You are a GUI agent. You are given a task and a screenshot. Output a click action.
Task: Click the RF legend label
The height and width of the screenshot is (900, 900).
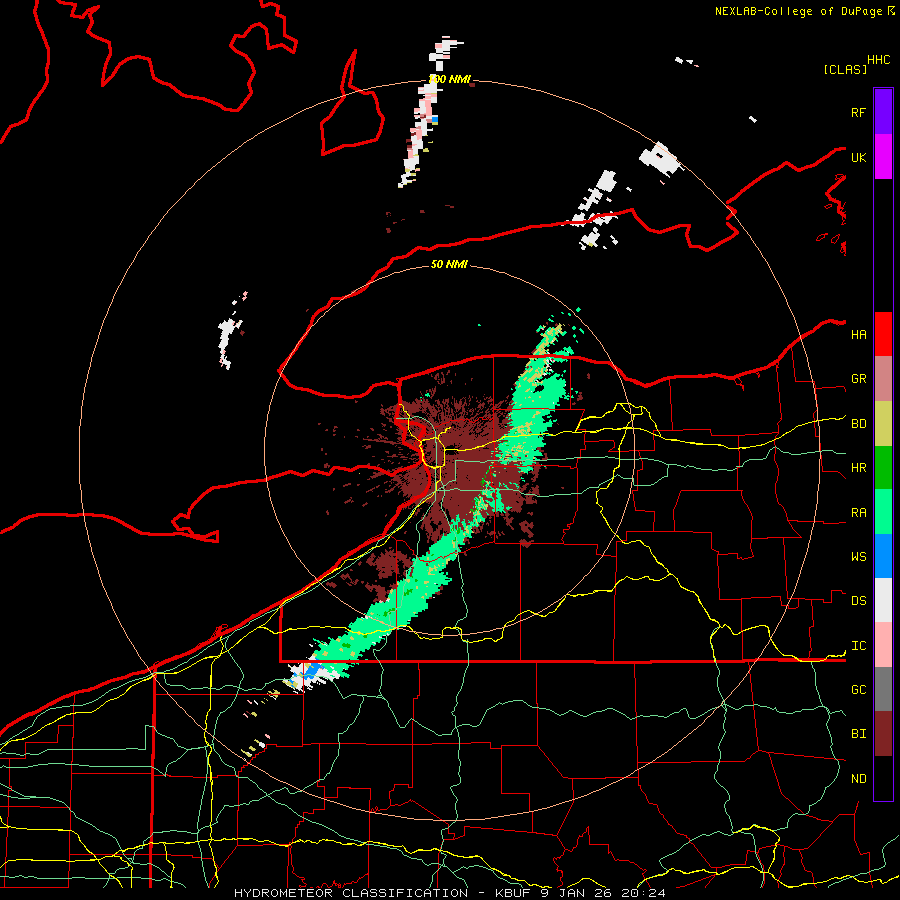pos(858,112)
